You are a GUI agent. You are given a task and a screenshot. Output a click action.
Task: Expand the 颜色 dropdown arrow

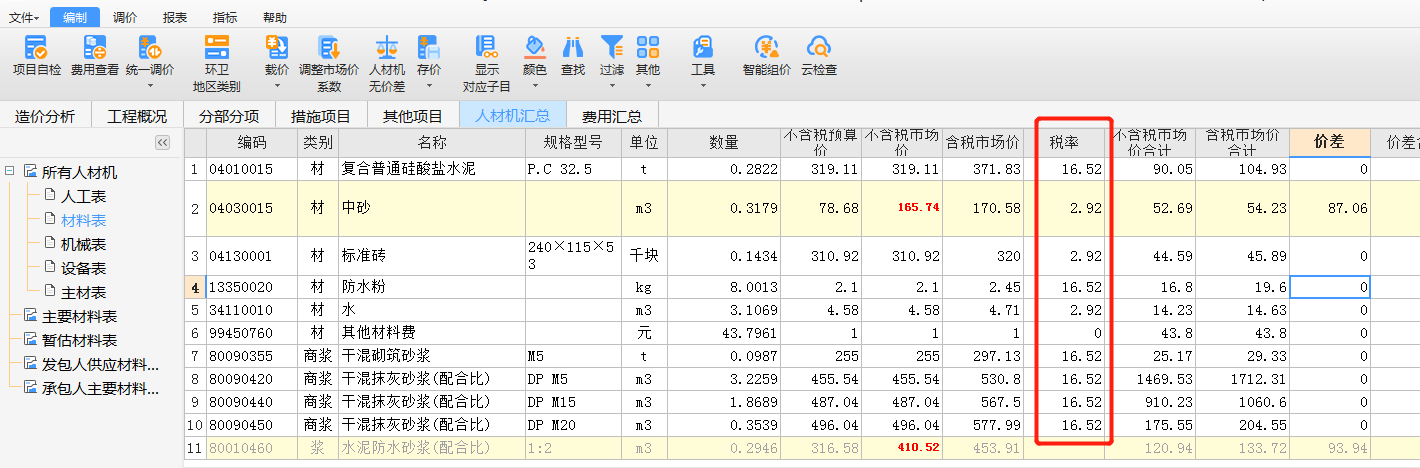[535, 86]
